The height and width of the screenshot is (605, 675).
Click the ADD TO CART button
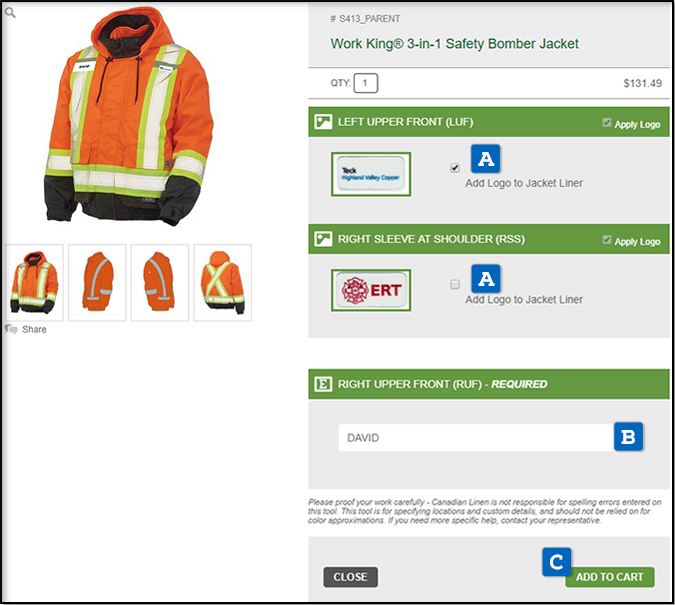pos(610,577)
